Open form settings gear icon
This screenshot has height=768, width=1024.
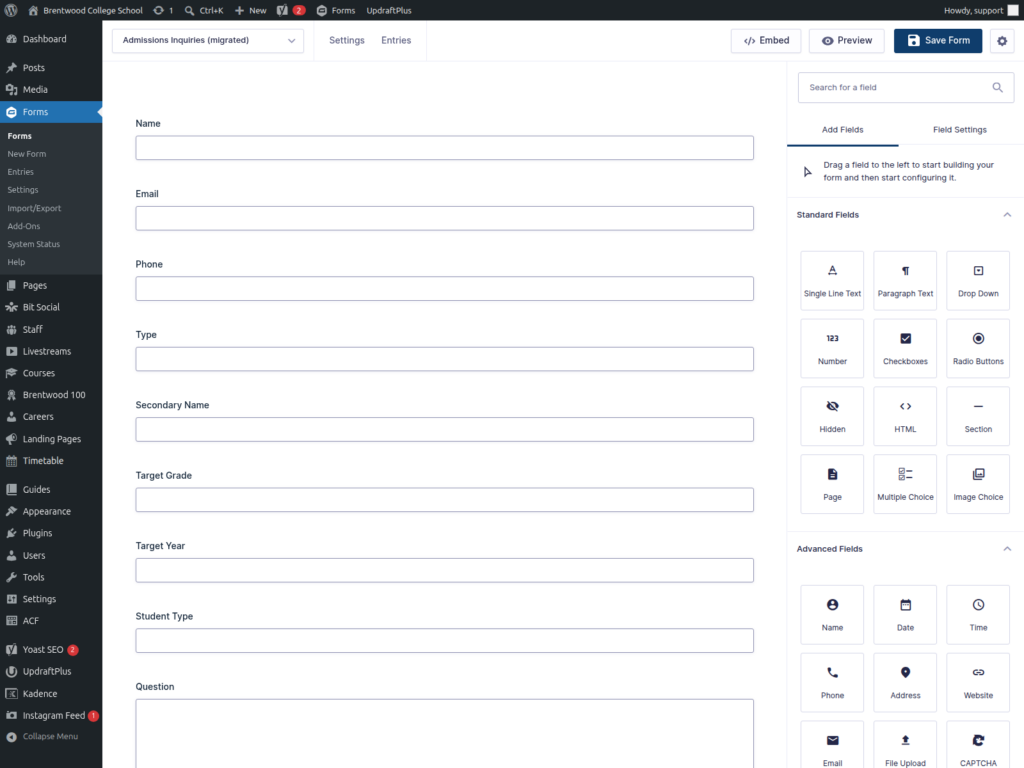tap(1002, 40)
